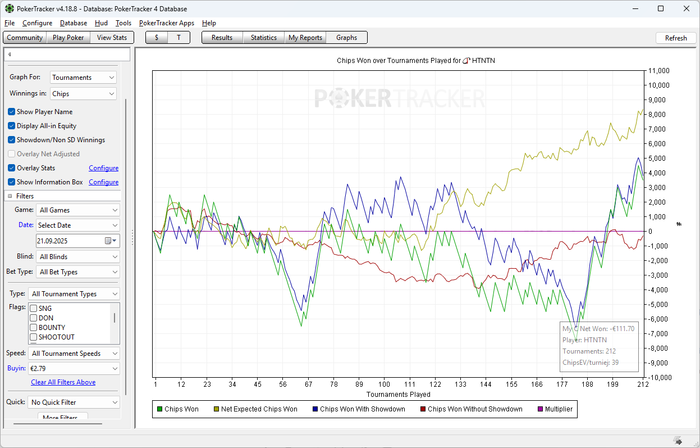Select cash games '$' button
Screen dimensions: 700x448
point(157,37)
